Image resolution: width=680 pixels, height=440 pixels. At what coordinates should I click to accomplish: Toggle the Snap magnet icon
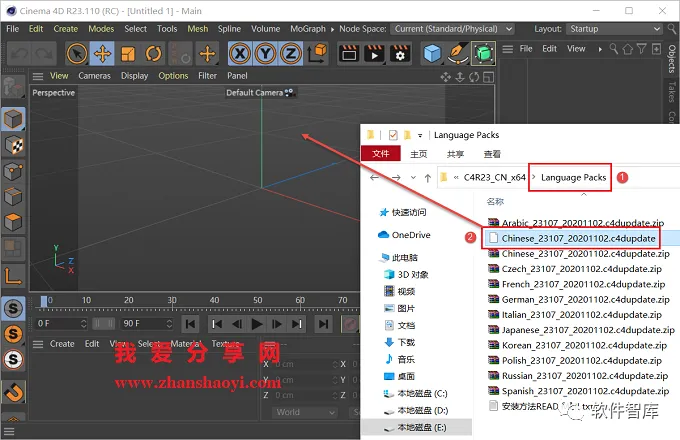click(14, 392)
